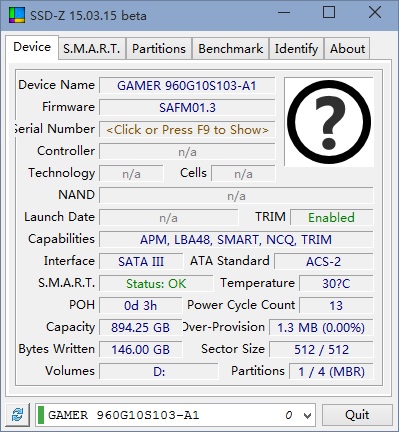Click the Controller n/a field
Image resolution: width=399 pixels, height=432 pixels.
[187, 152]
